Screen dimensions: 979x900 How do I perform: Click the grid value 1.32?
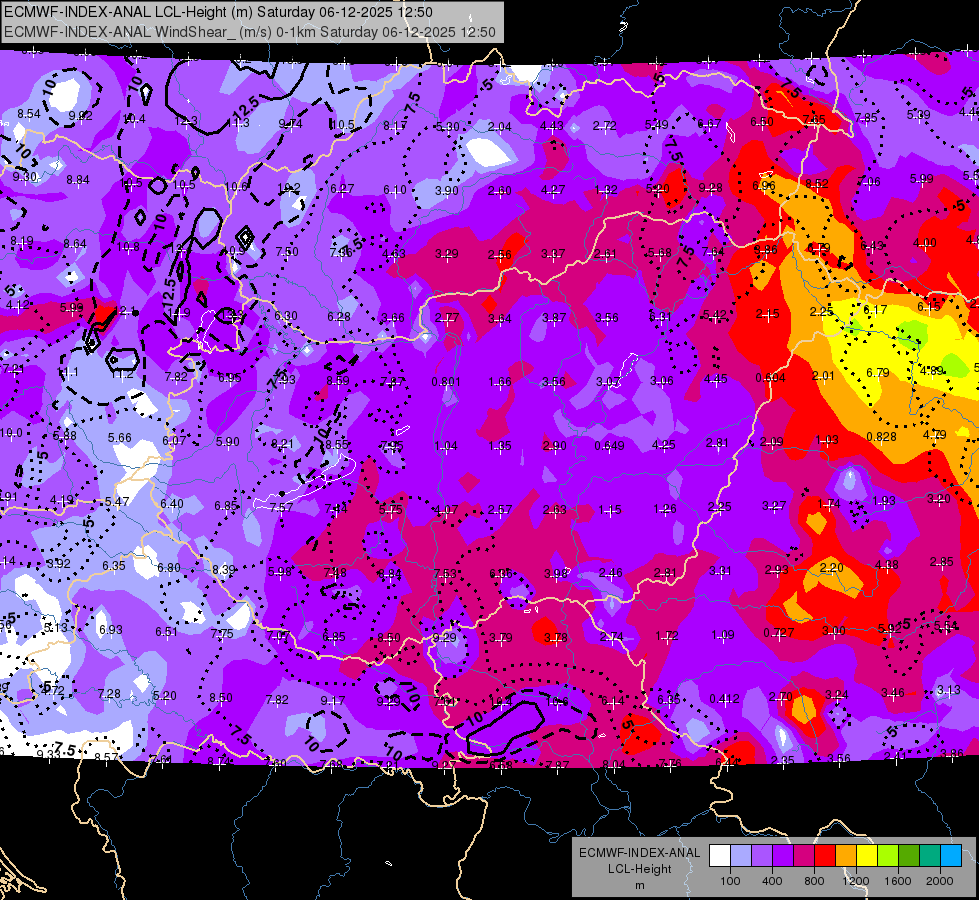606,190
